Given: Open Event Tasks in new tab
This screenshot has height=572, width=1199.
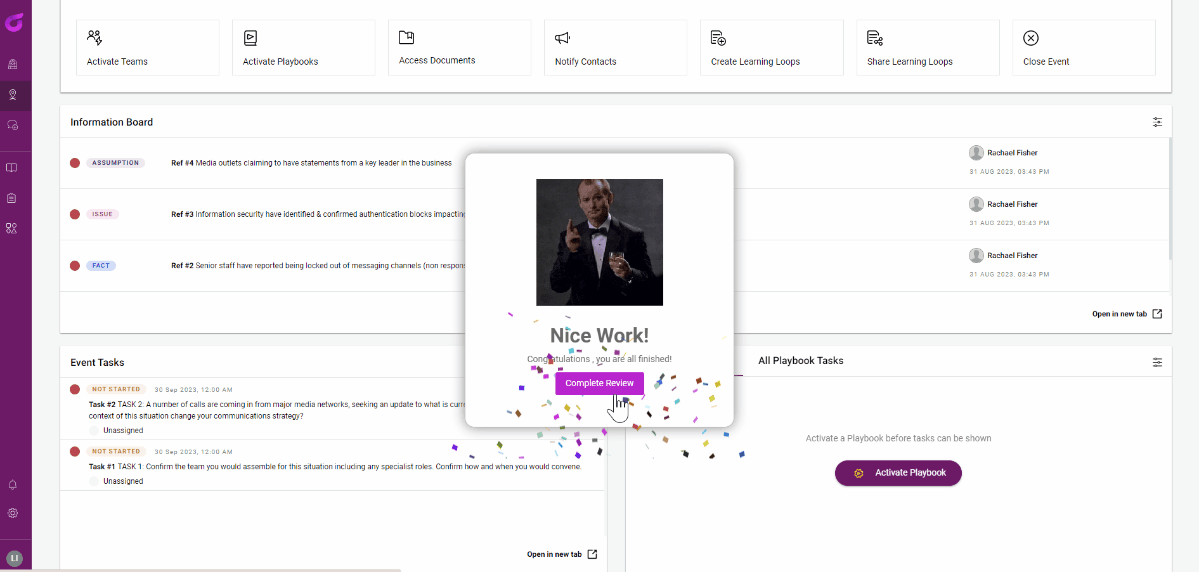Looking at the screenshot, I should point(562,554).
